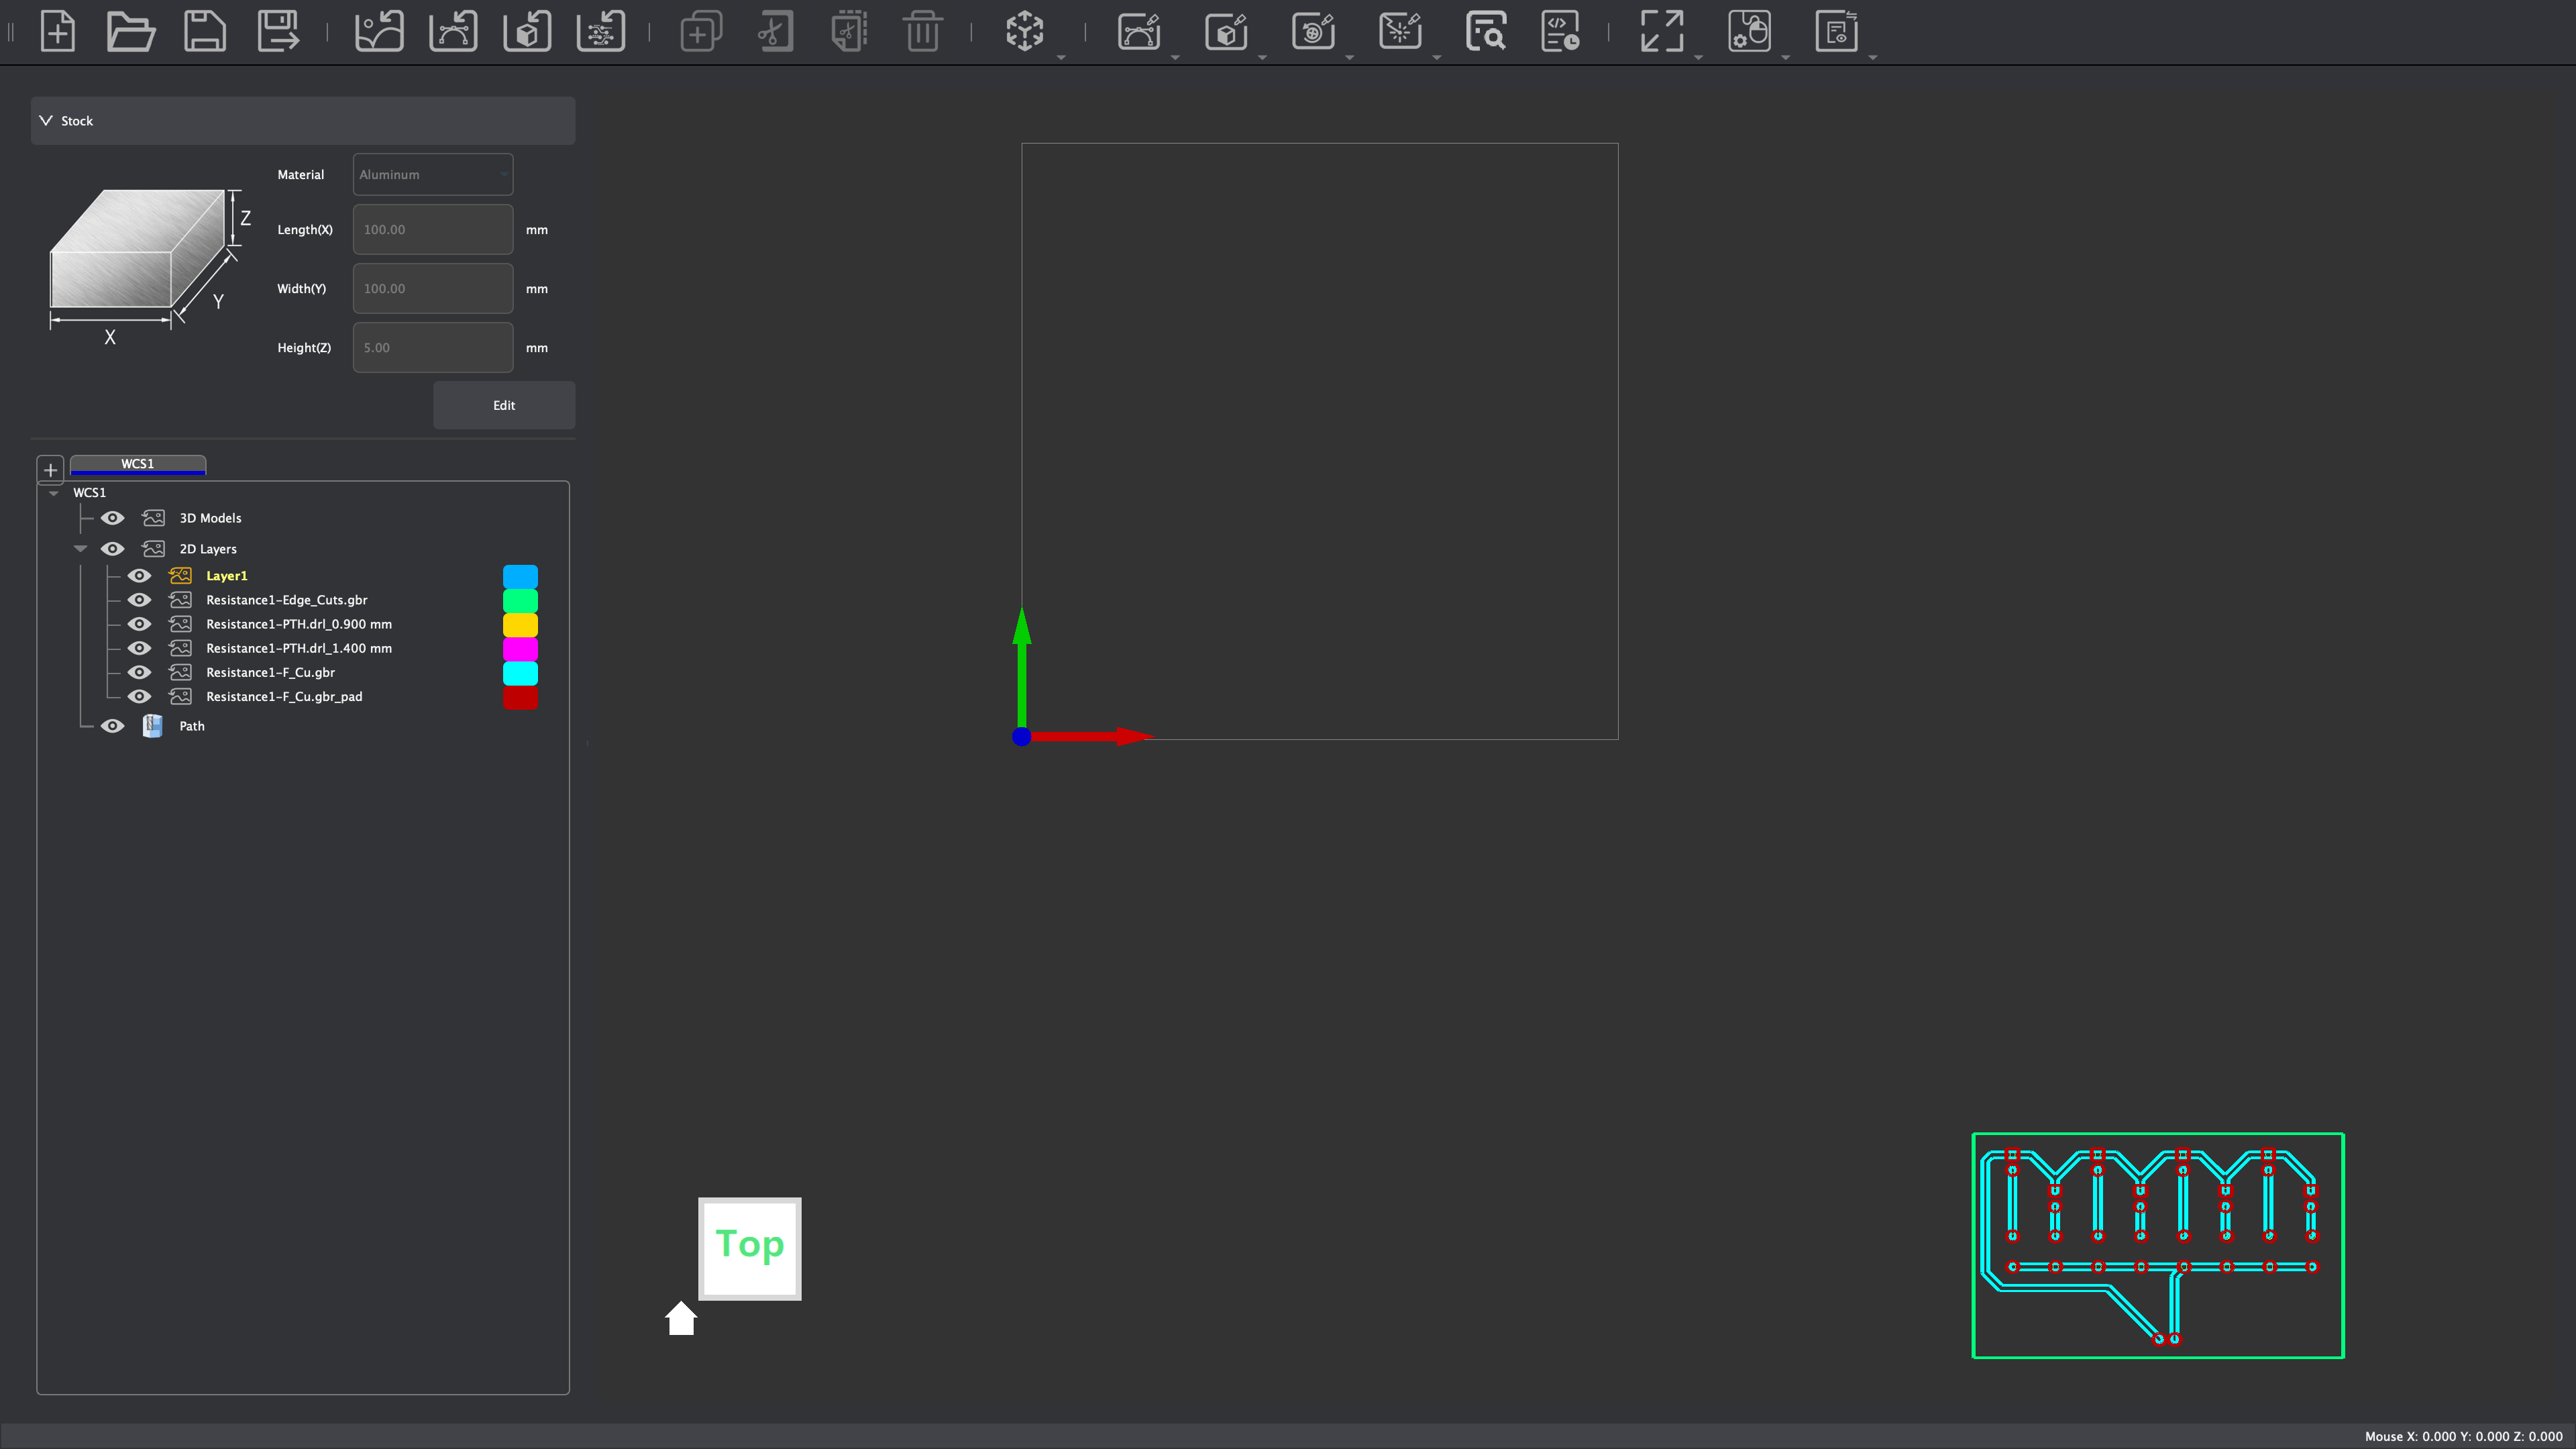
Task: Import an image into the canvas
Action: [379, 31]
